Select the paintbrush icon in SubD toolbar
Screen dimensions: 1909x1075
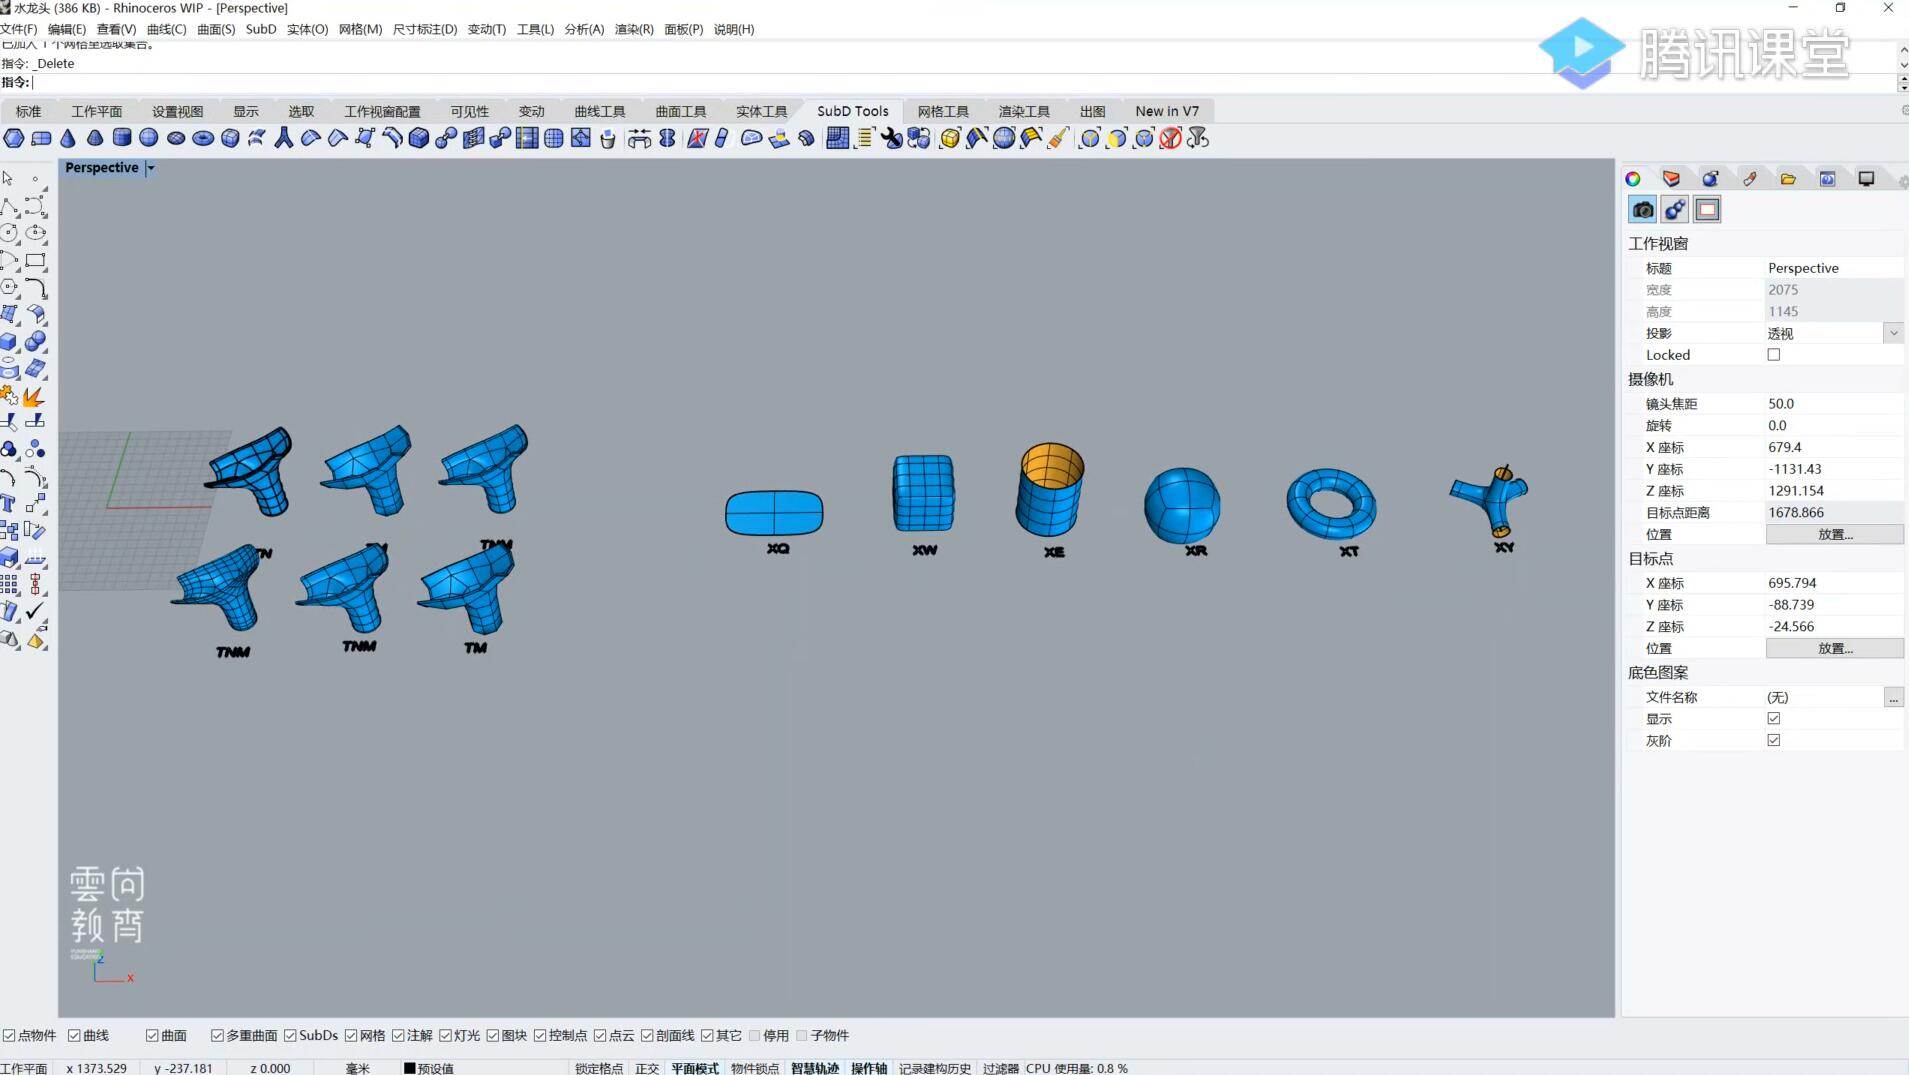(1058, 138)
